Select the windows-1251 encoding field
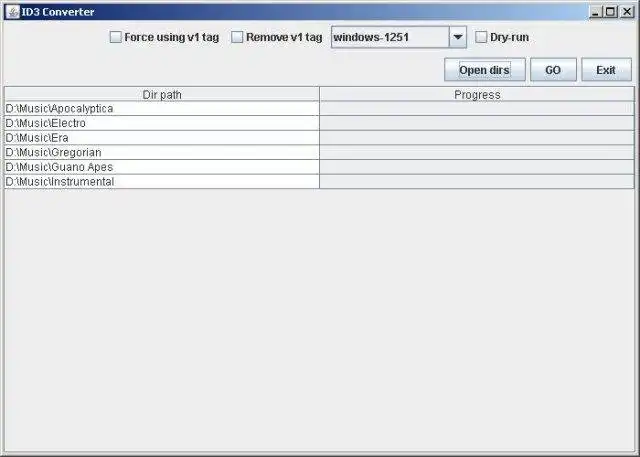This screenshot has height=457, width=640. coord(390,37)
